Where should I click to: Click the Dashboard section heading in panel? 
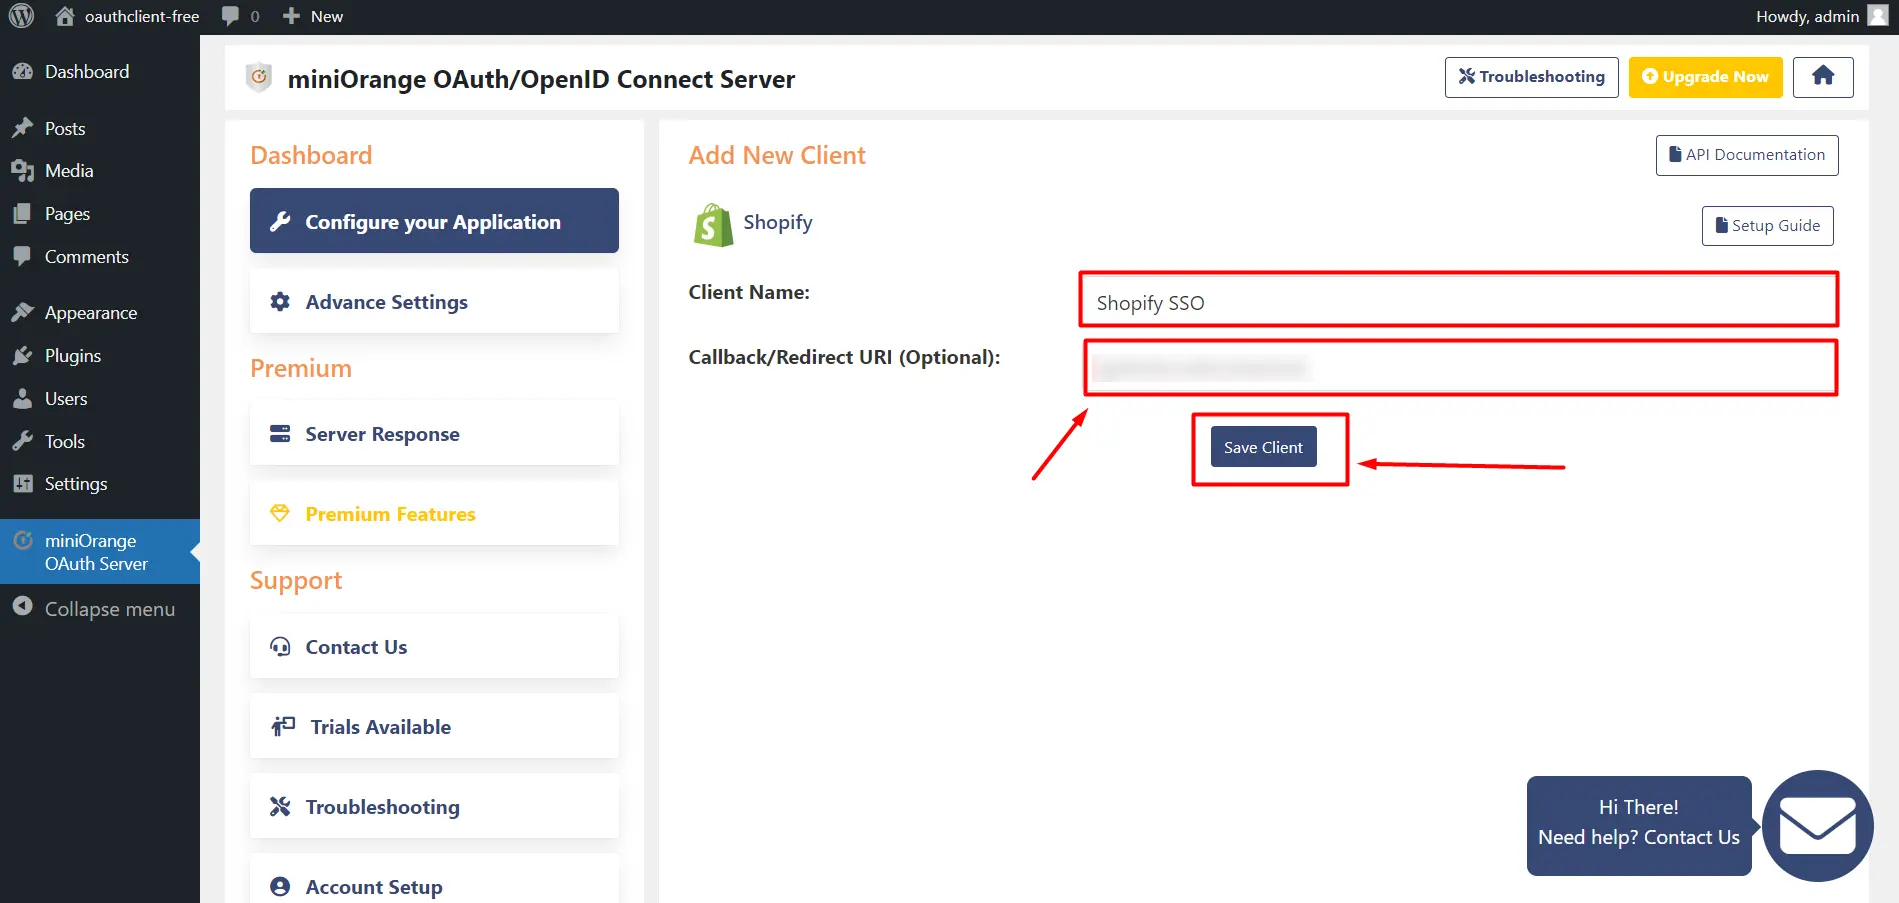(311, 155)
